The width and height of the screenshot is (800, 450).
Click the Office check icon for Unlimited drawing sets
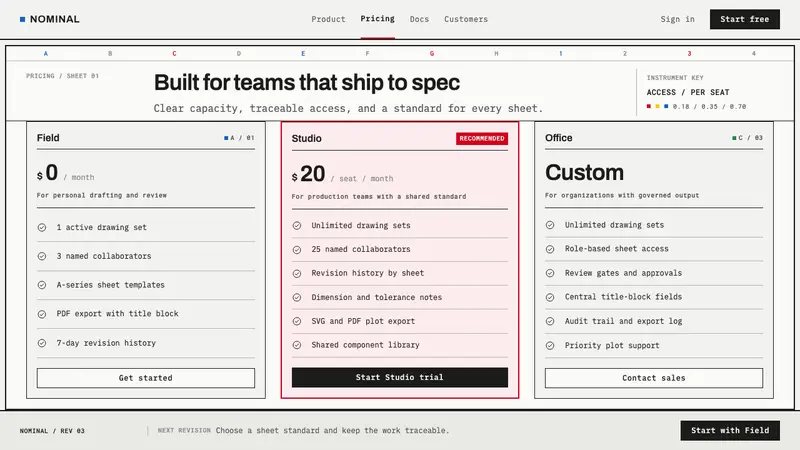[x=550, y=225]
